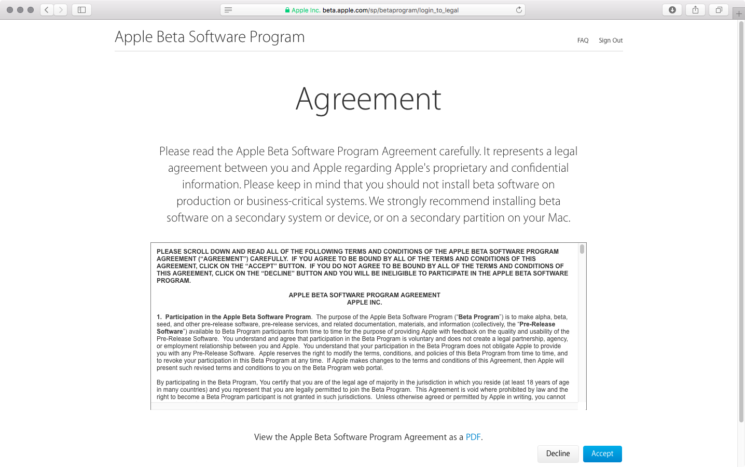
Task: Click the large Agreement heading
Action: pos(368,100)
